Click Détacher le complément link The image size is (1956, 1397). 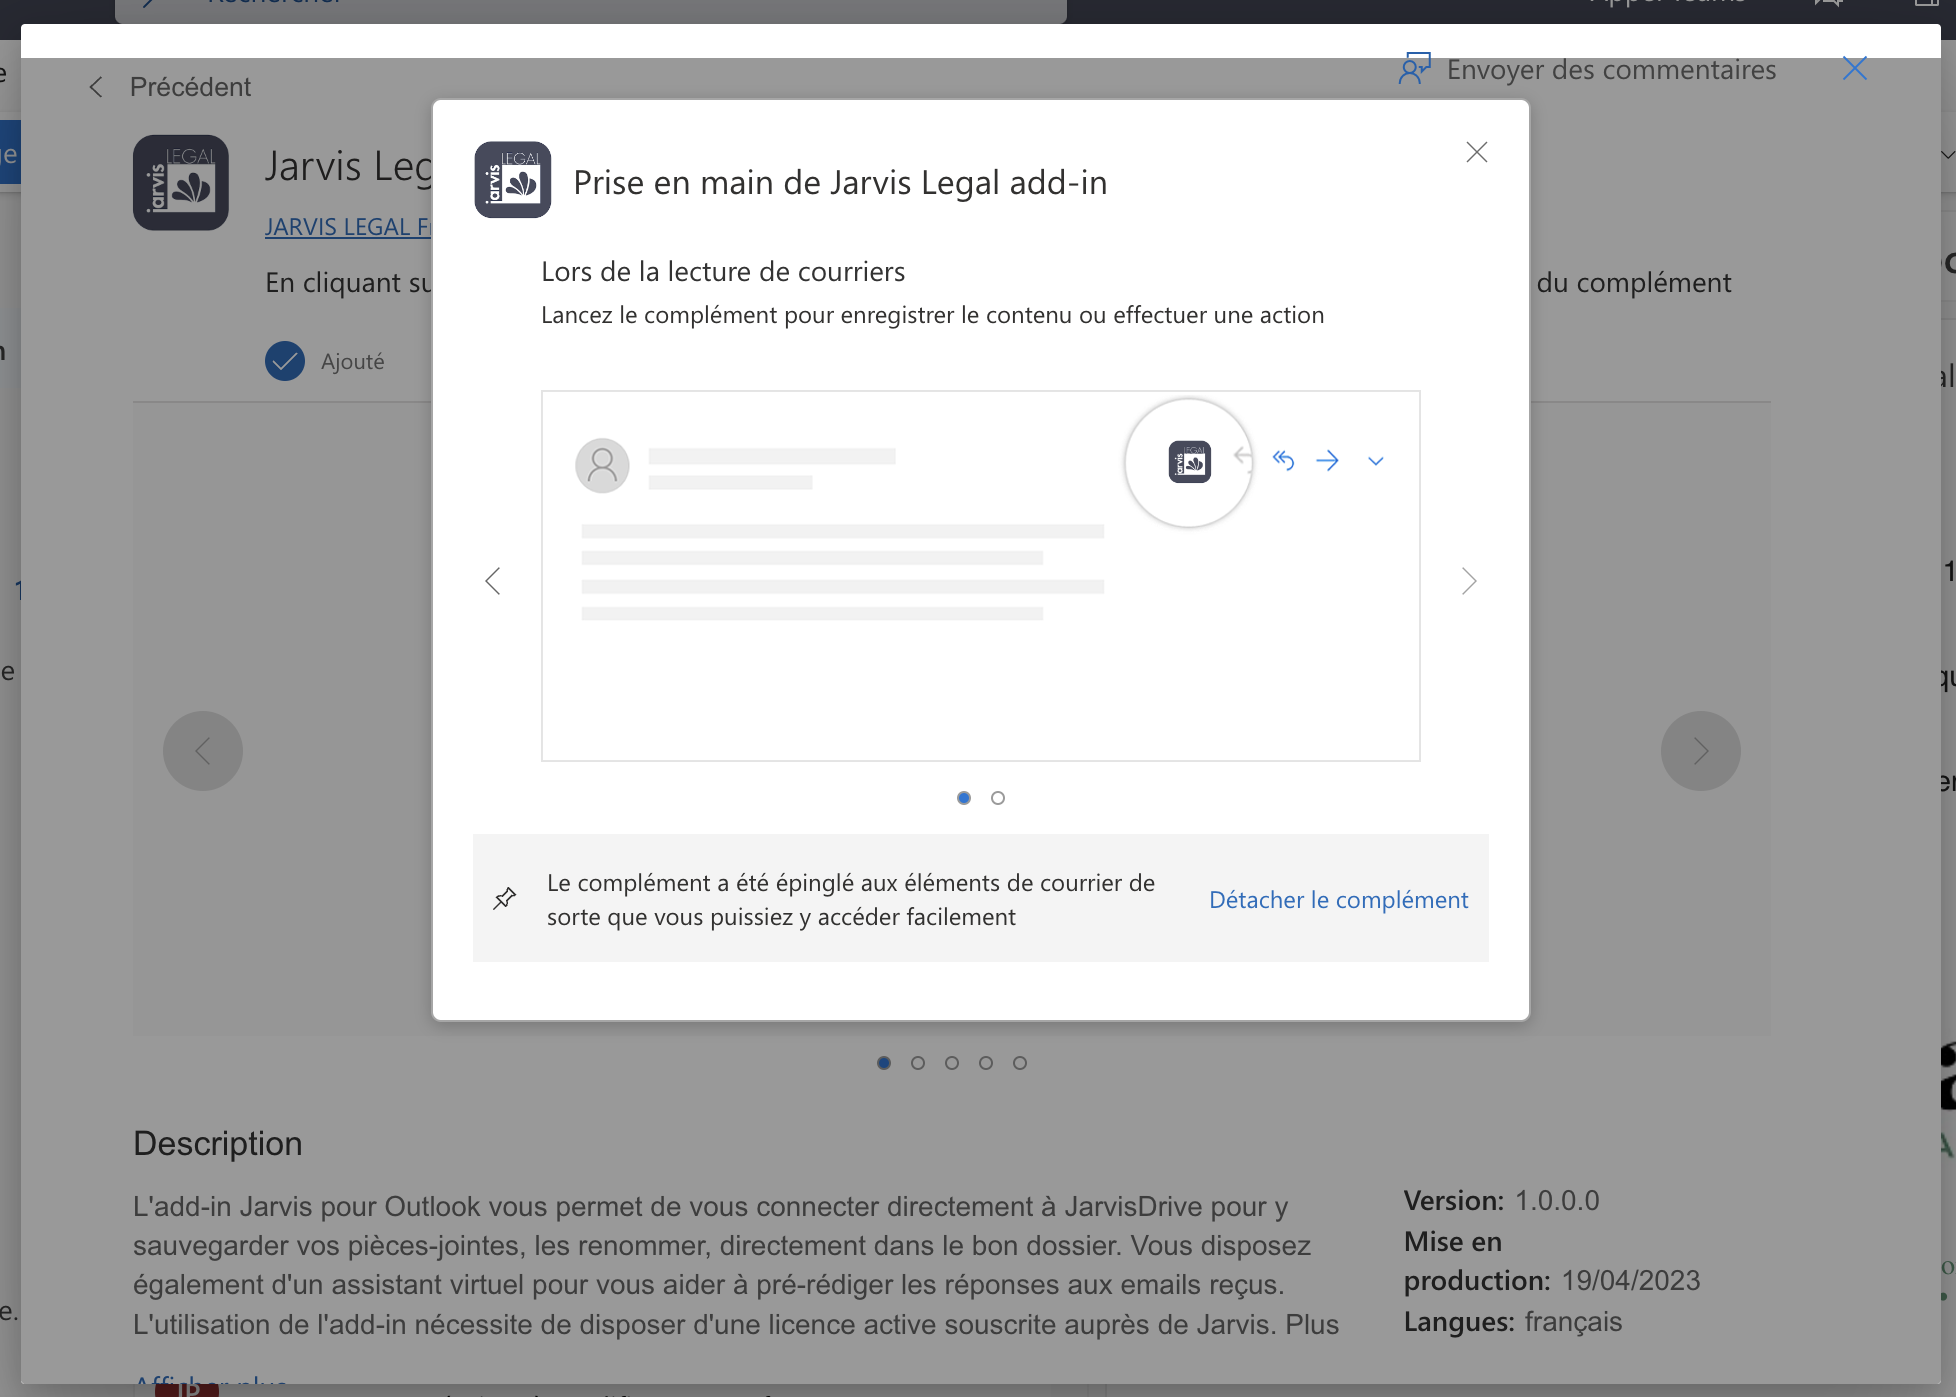tap(1338, 900)
